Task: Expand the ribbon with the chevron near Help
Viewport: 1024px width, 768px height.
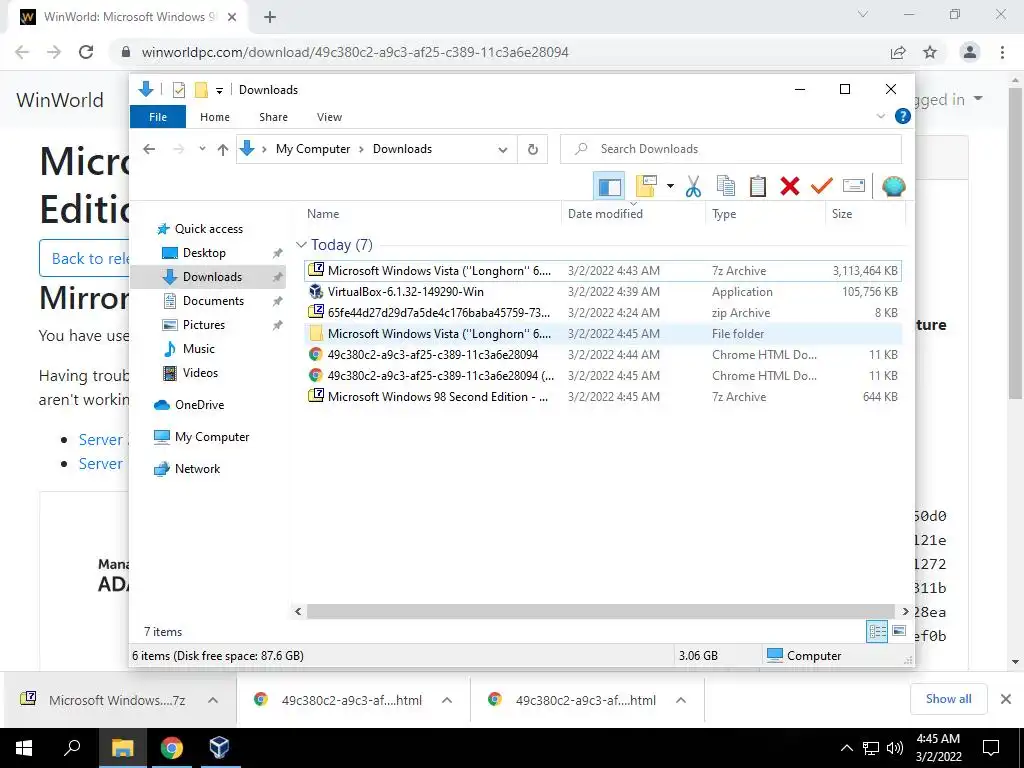Action: point(880,116)
